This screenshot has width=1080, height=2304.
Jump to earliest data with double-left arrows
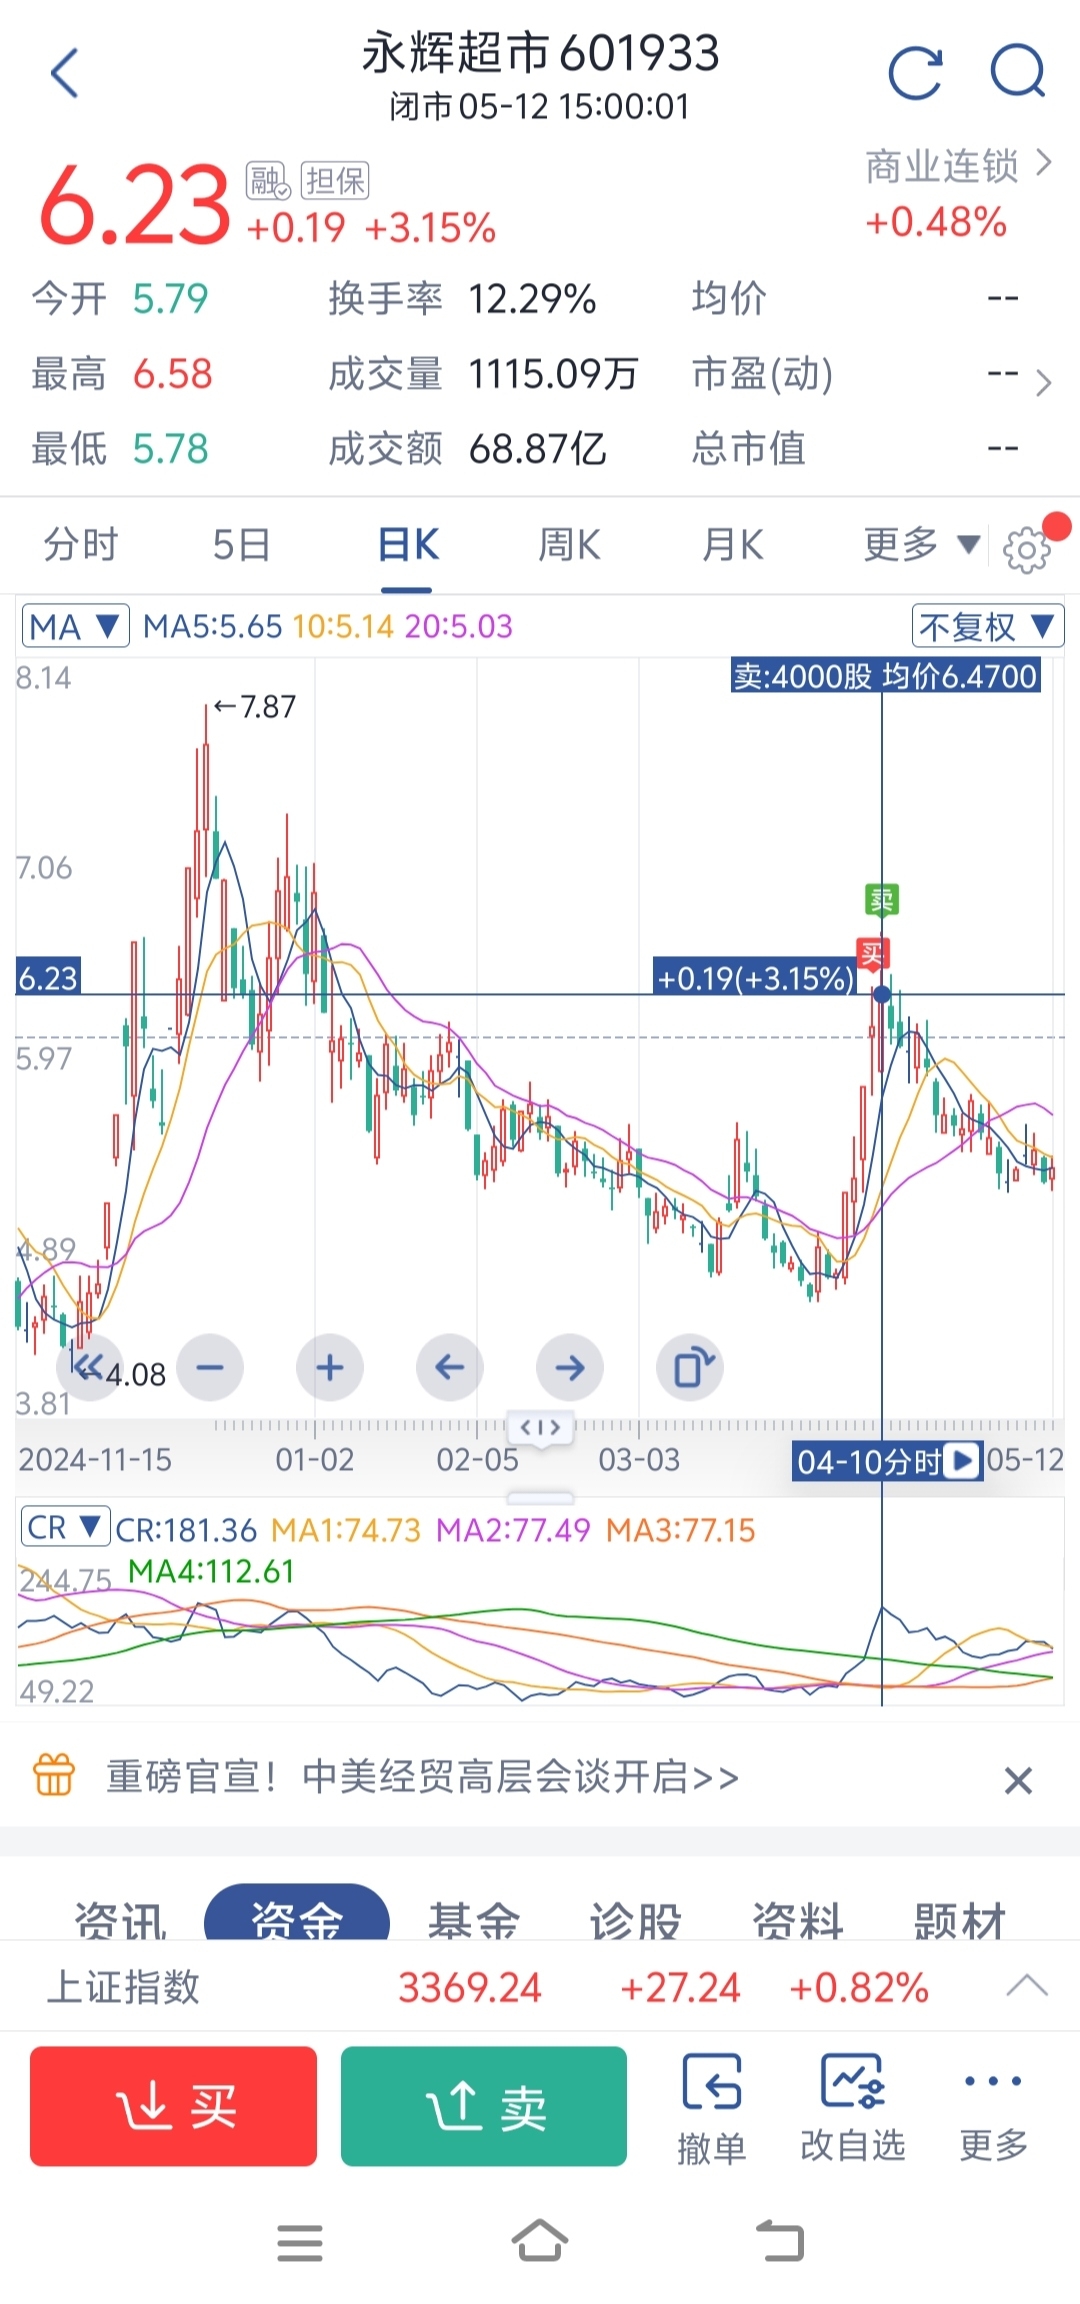point(89,1367)
